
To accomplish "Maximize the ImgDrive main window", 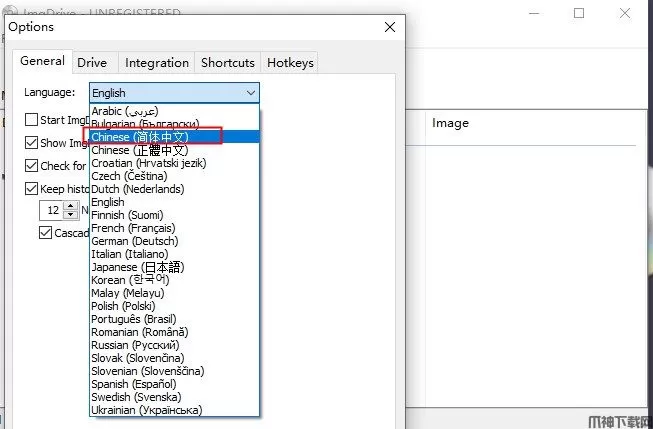I will (x=578, y=13).
